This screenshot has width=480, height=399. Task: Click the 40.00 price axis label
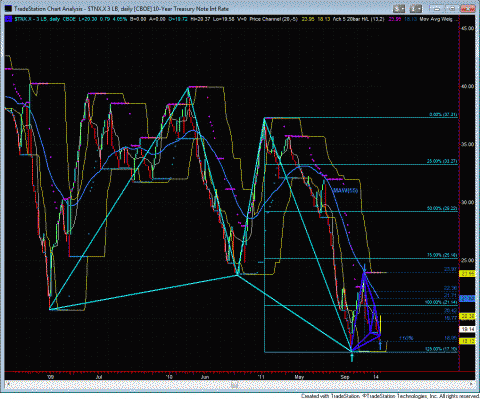coord(468,86)
